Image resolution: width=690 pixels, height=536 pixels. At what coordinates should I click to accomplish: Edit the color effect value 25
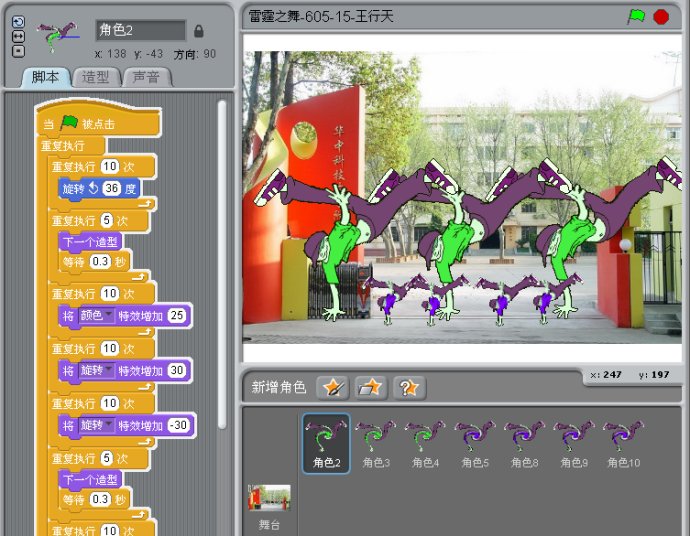pyautogui.click(x=177, y=315)
